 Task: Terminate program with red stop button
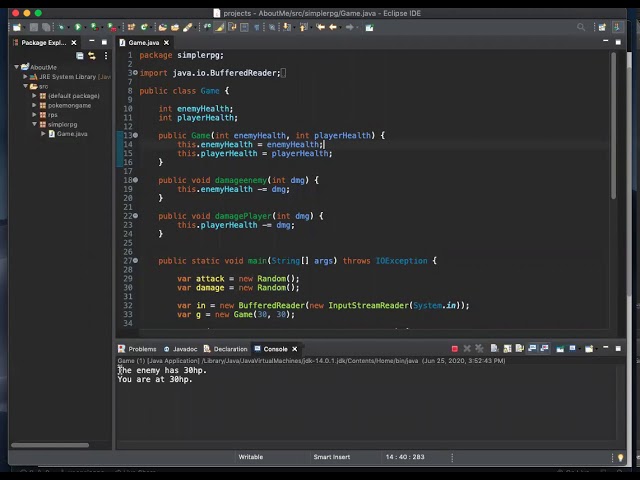(455, 349)
